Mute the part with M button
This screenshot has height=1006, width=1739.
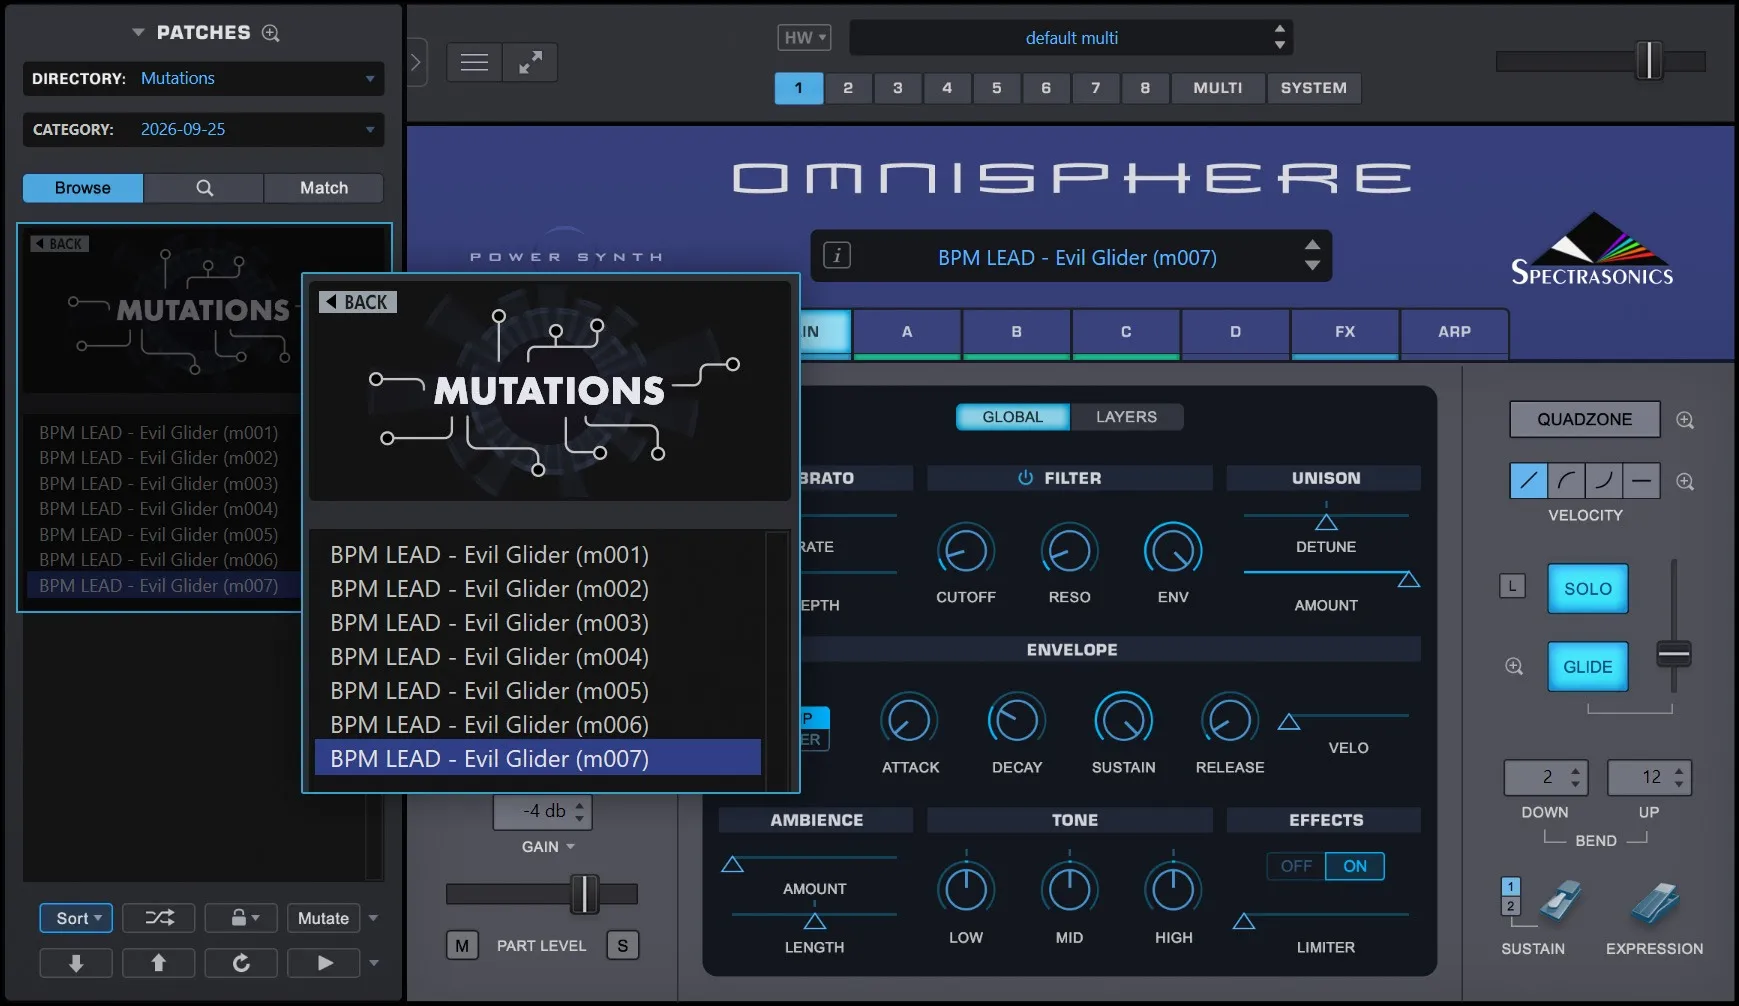tap(462, 946)
